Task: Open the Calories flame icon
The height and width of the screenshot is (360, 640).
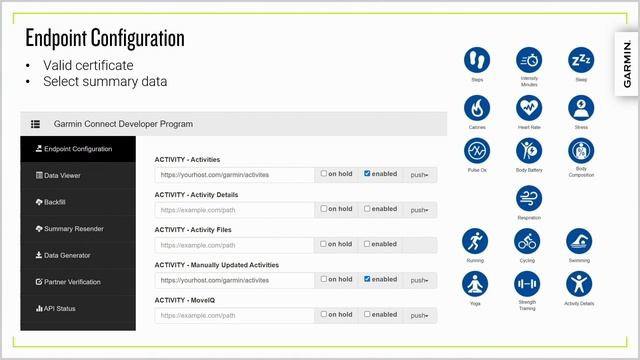Action: point(477,108)
